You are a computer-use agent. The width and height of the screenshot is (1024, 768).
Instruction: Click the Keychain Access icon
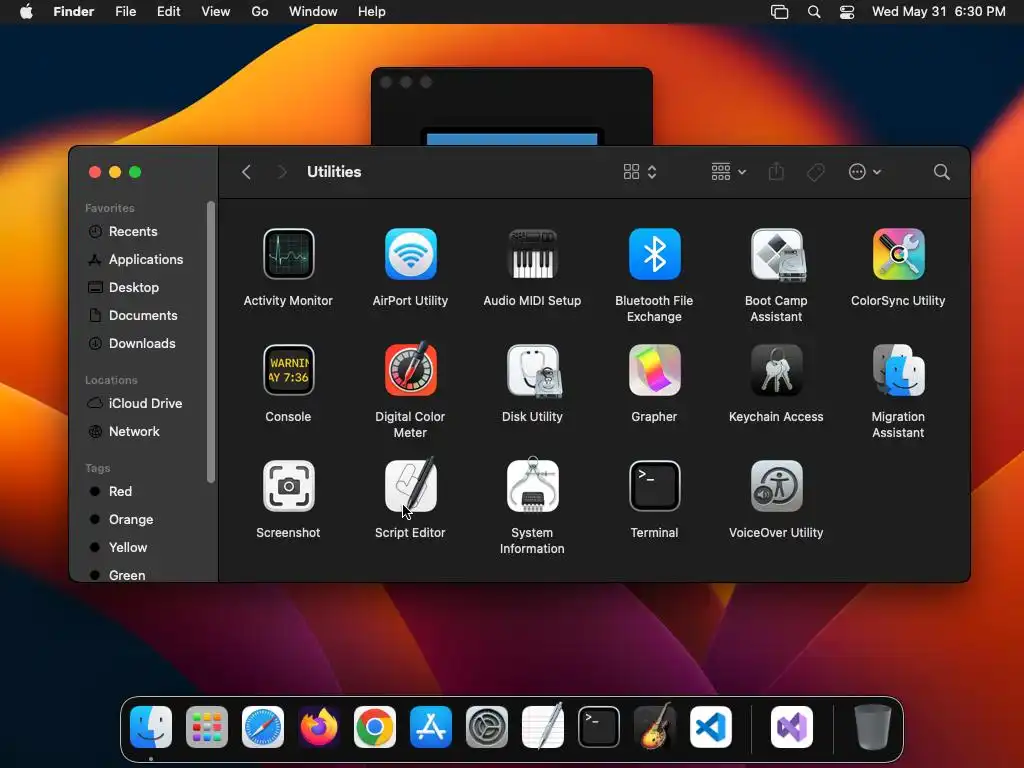click(776, 370)
